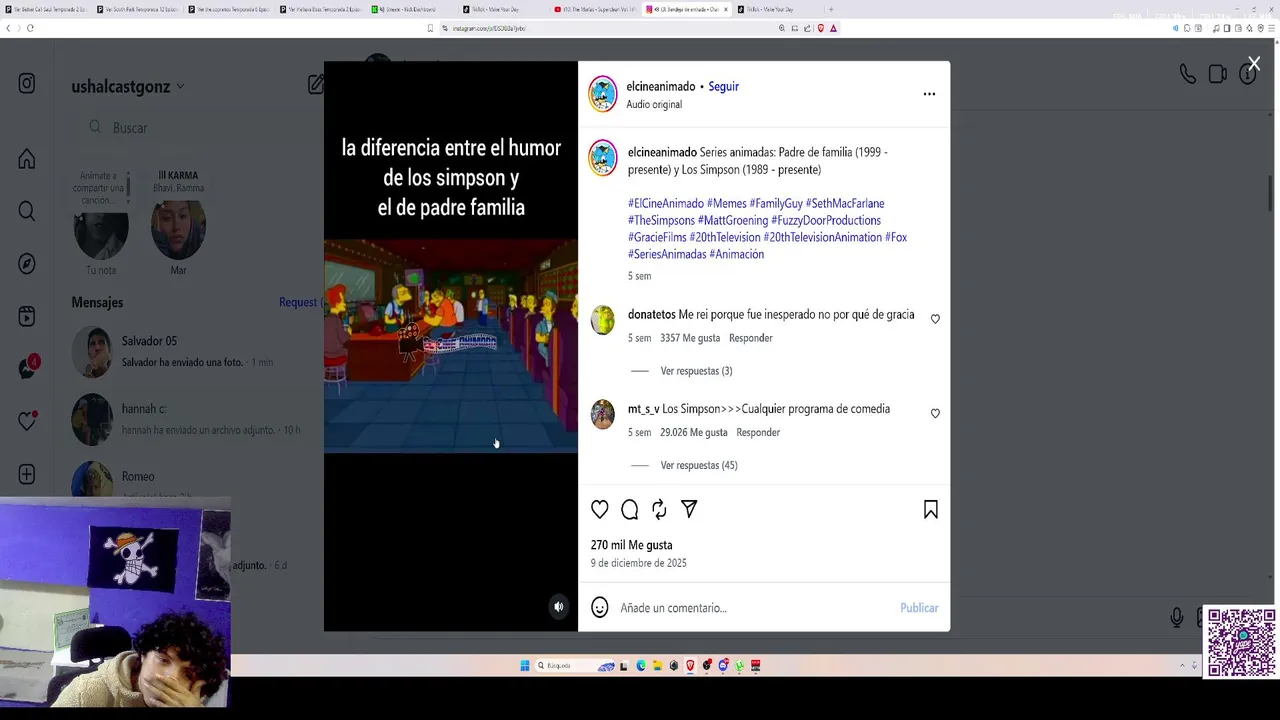Open the #FamilyGuy hashtag

(x=776, y=204)
